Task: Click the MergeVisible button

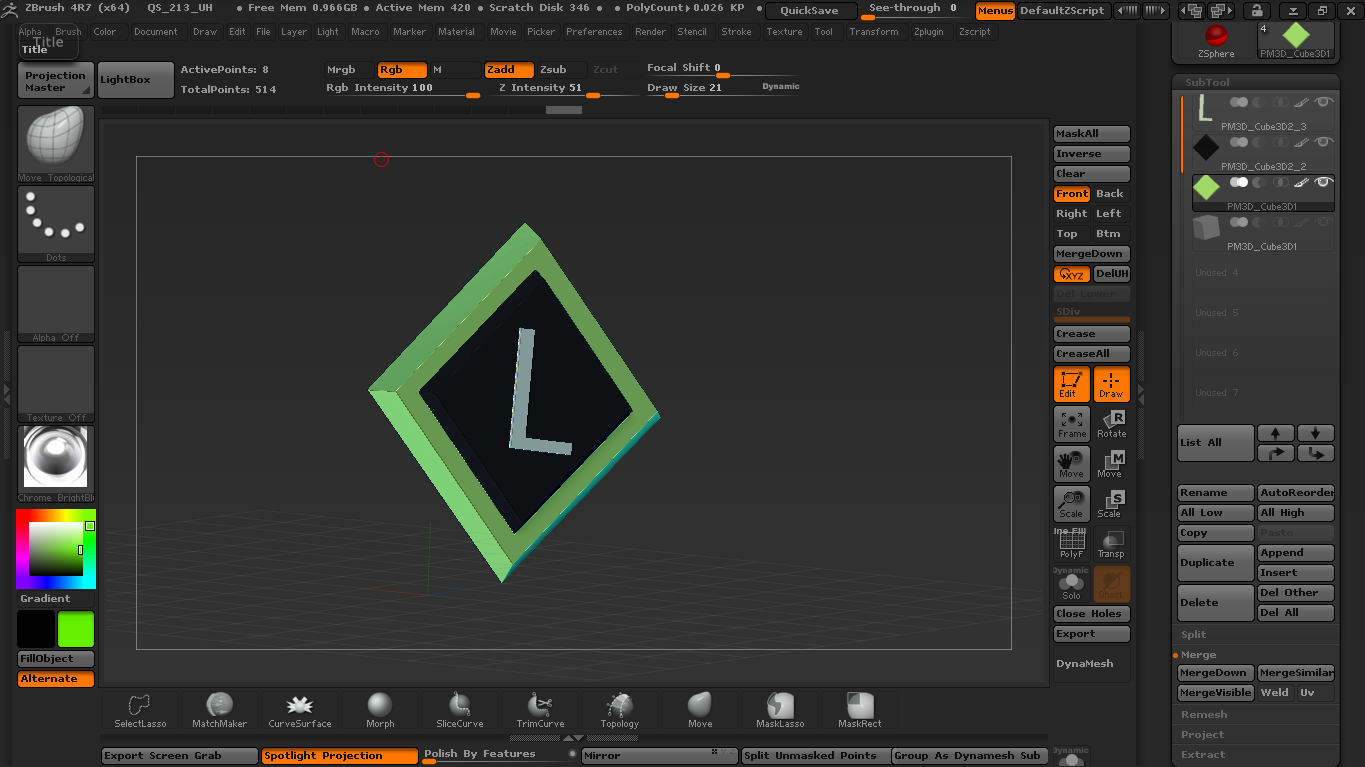Action: 1215,693
